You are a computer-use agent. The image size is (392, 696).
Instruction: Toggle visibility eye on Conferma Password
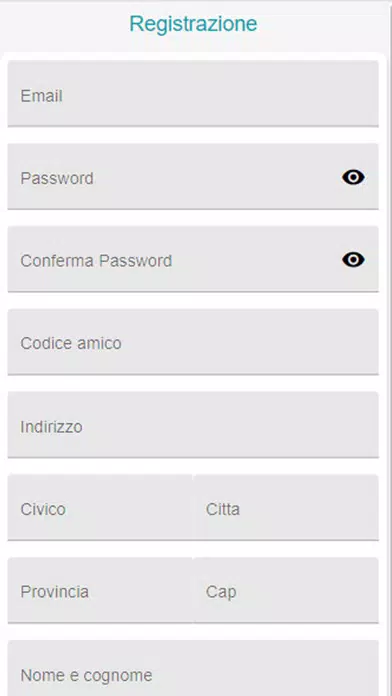pyautogui.click(x=353, y=260)
